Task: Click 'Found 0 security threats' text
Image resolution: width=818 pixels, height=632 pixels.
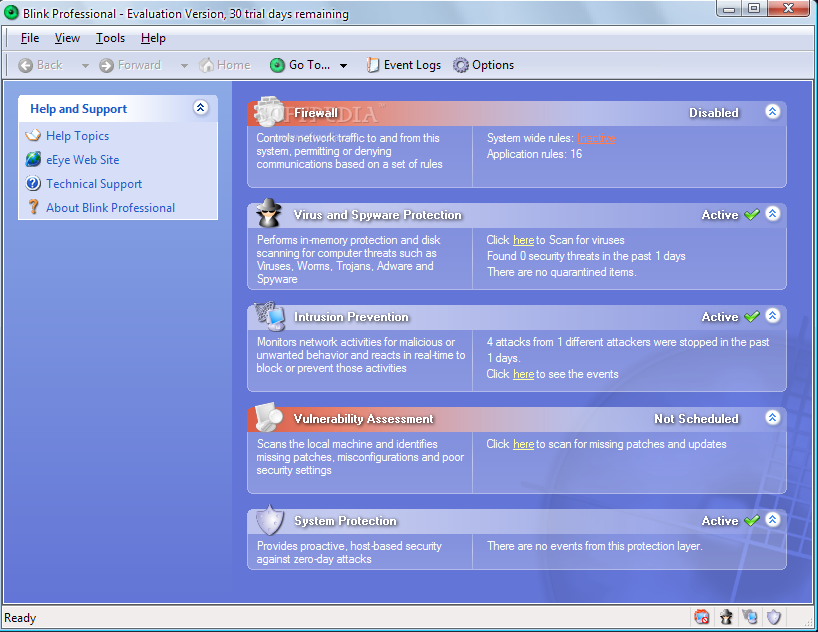Action: coord(586,256)
